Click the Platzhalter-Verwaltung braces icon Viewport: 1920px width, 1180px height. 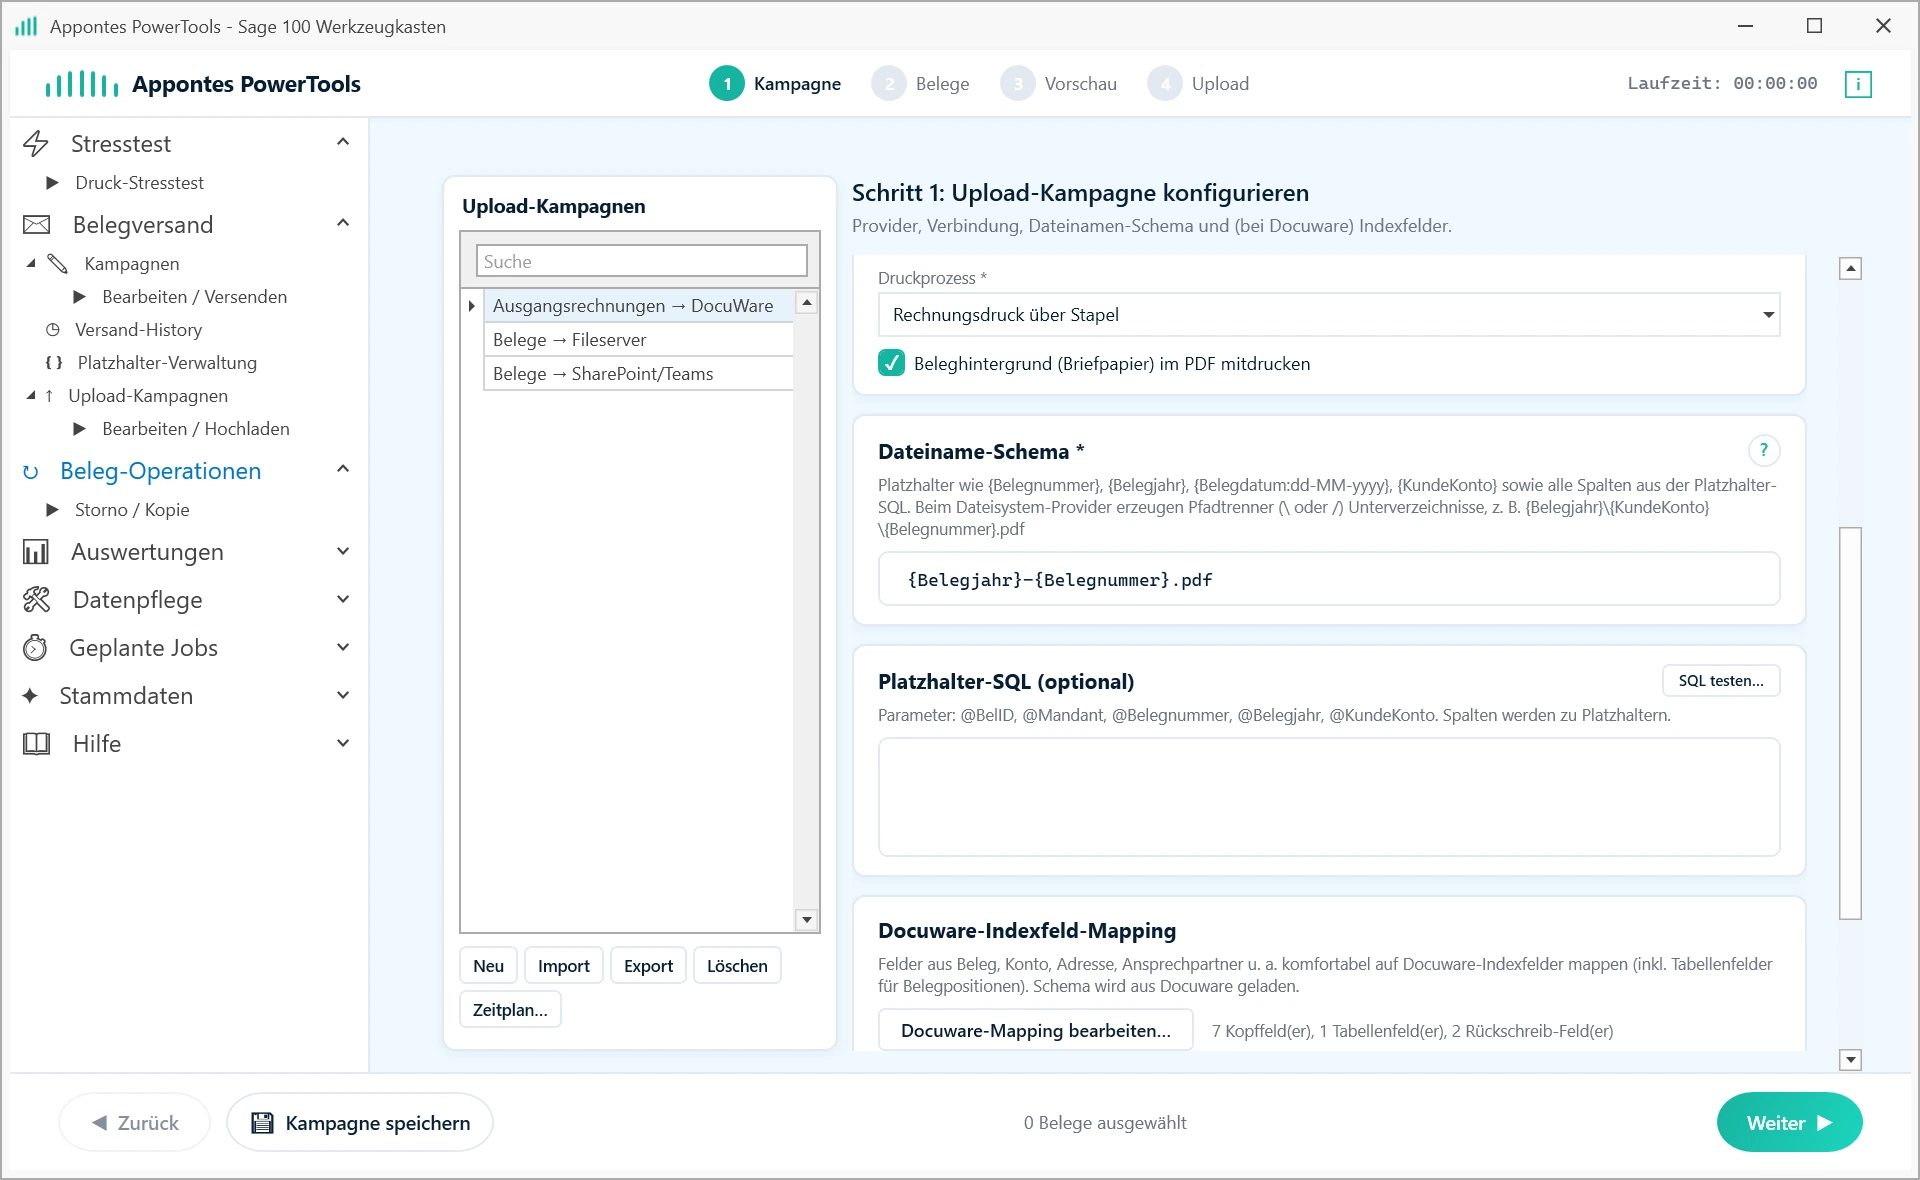click(54, 363)
